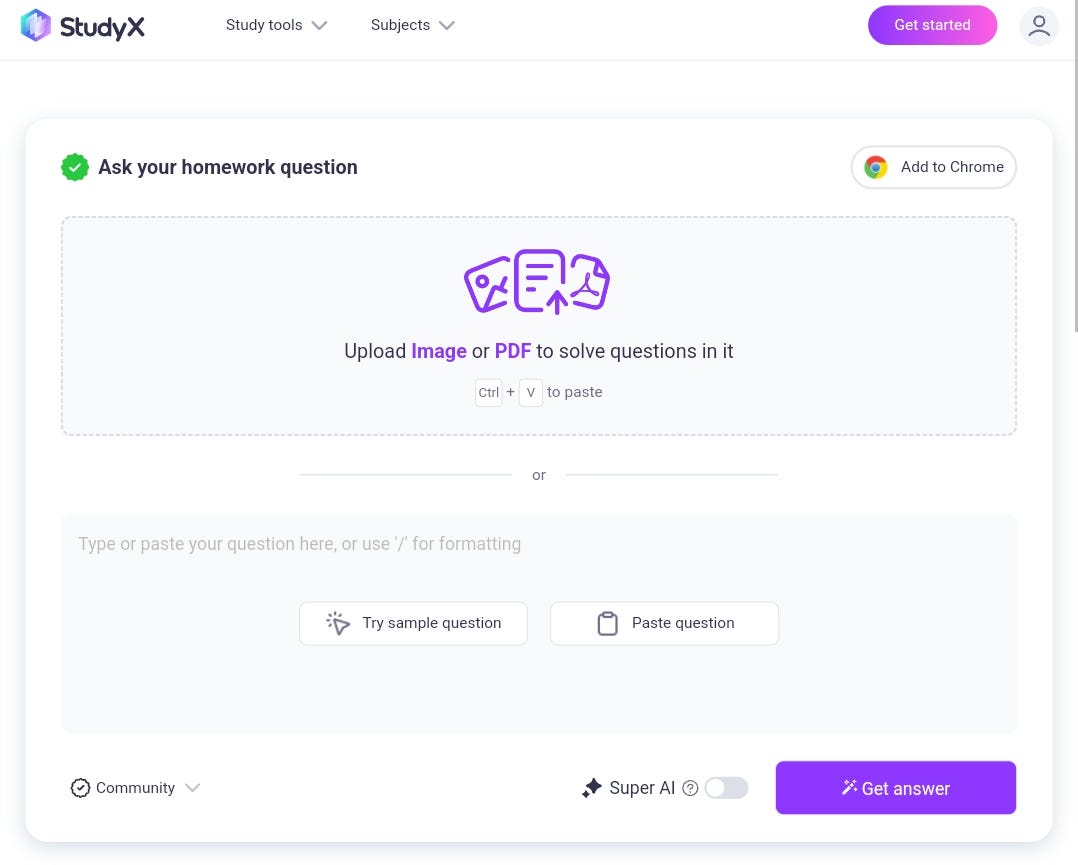Click the clipboard icon on Paste question
The image size is (1078, 865).
(x=608, y=622)
